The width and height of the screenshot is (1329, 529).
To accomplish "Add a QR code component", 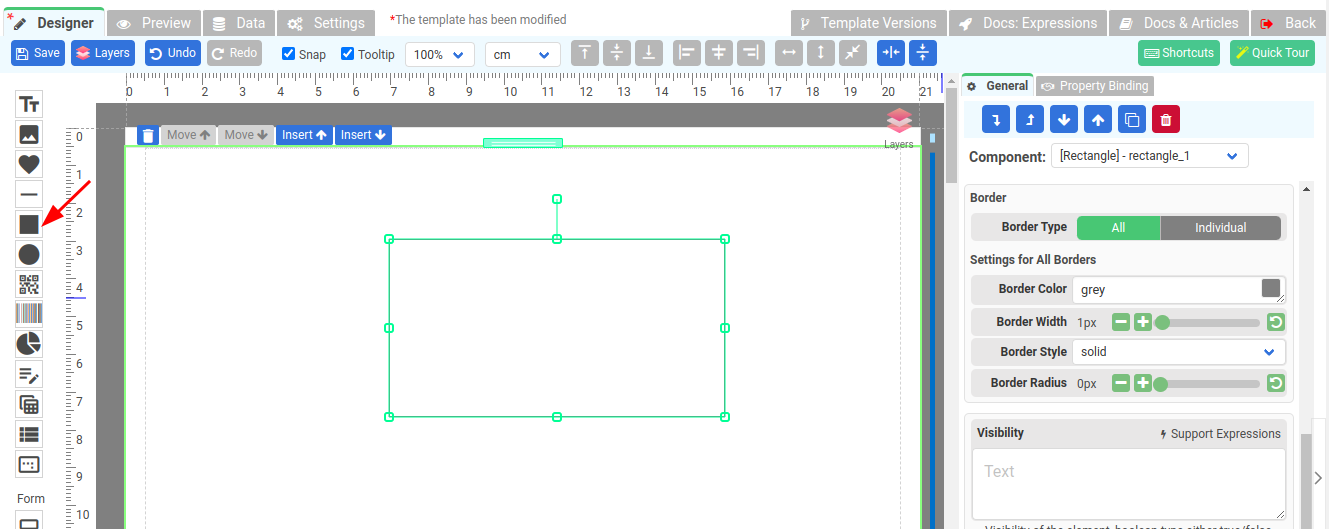I will [x=29, y=284].
